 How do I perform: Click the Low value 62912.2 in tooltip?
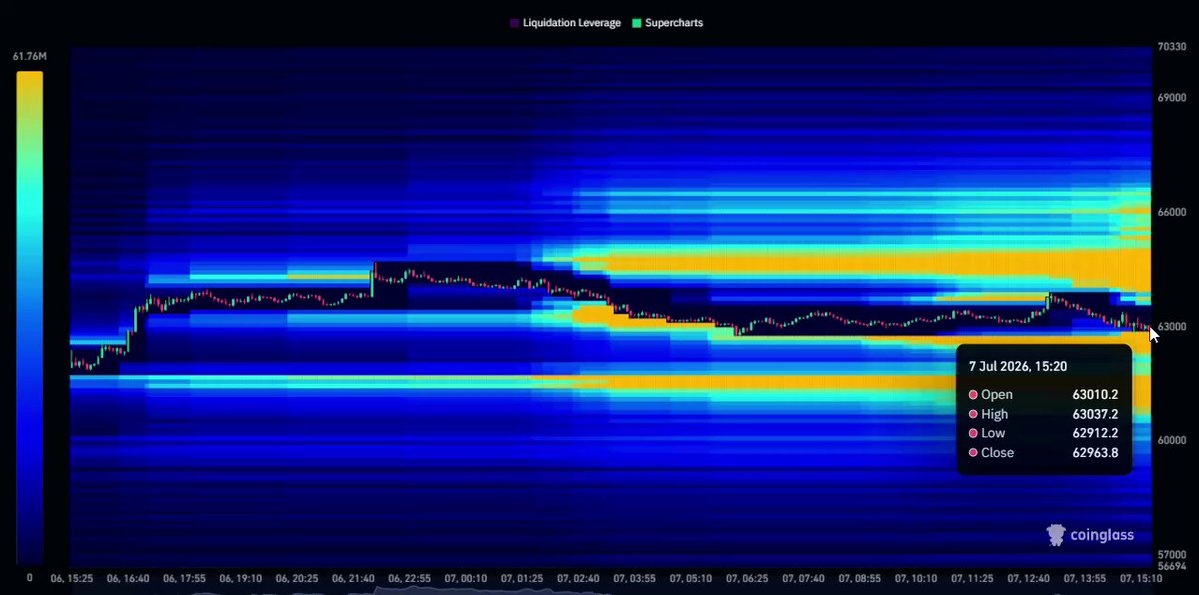[1096, 434]
